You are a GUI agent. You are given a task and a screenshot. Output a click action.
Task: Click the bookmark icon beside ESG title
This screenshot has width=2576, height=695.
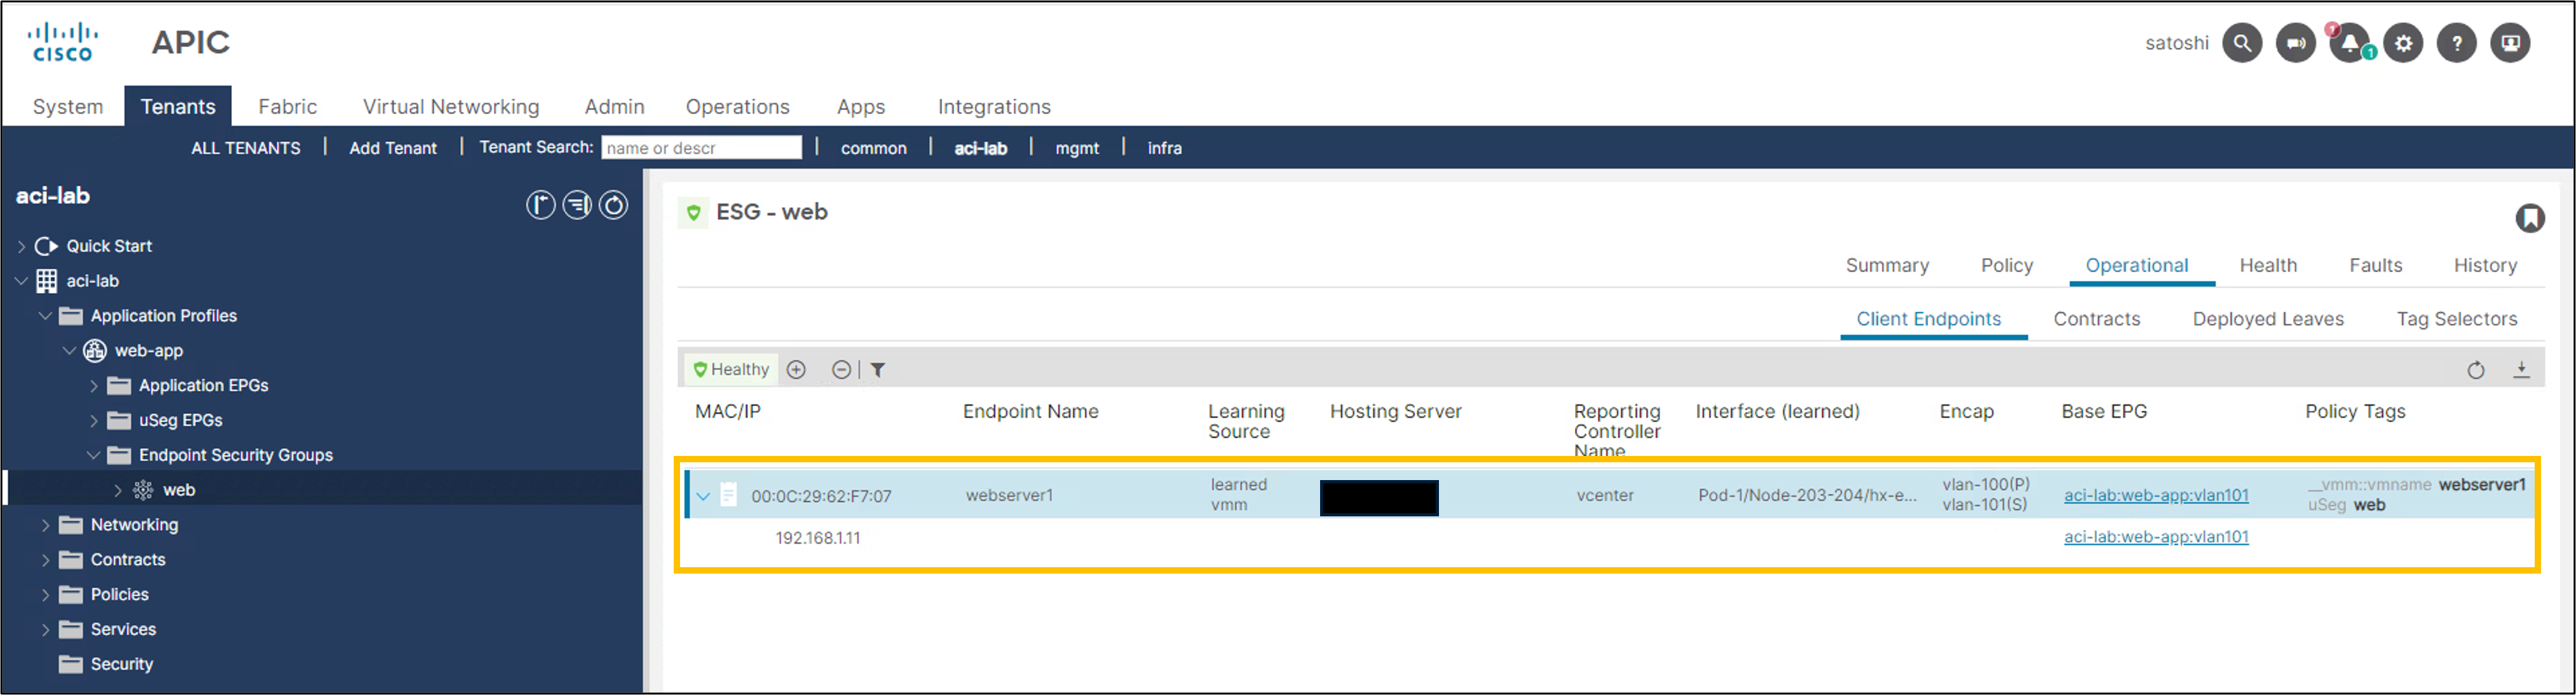[2530, 218]
